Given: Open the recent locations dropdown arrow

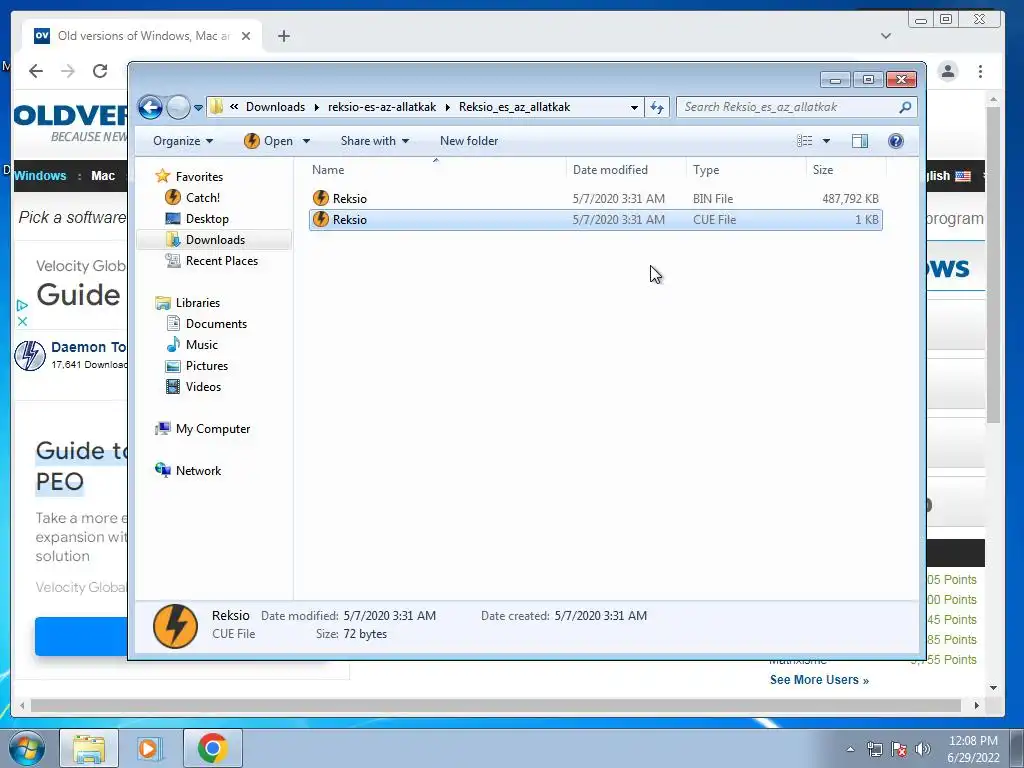Looking at the screenshot, I should pyautogui.click(x=198, y=108).
